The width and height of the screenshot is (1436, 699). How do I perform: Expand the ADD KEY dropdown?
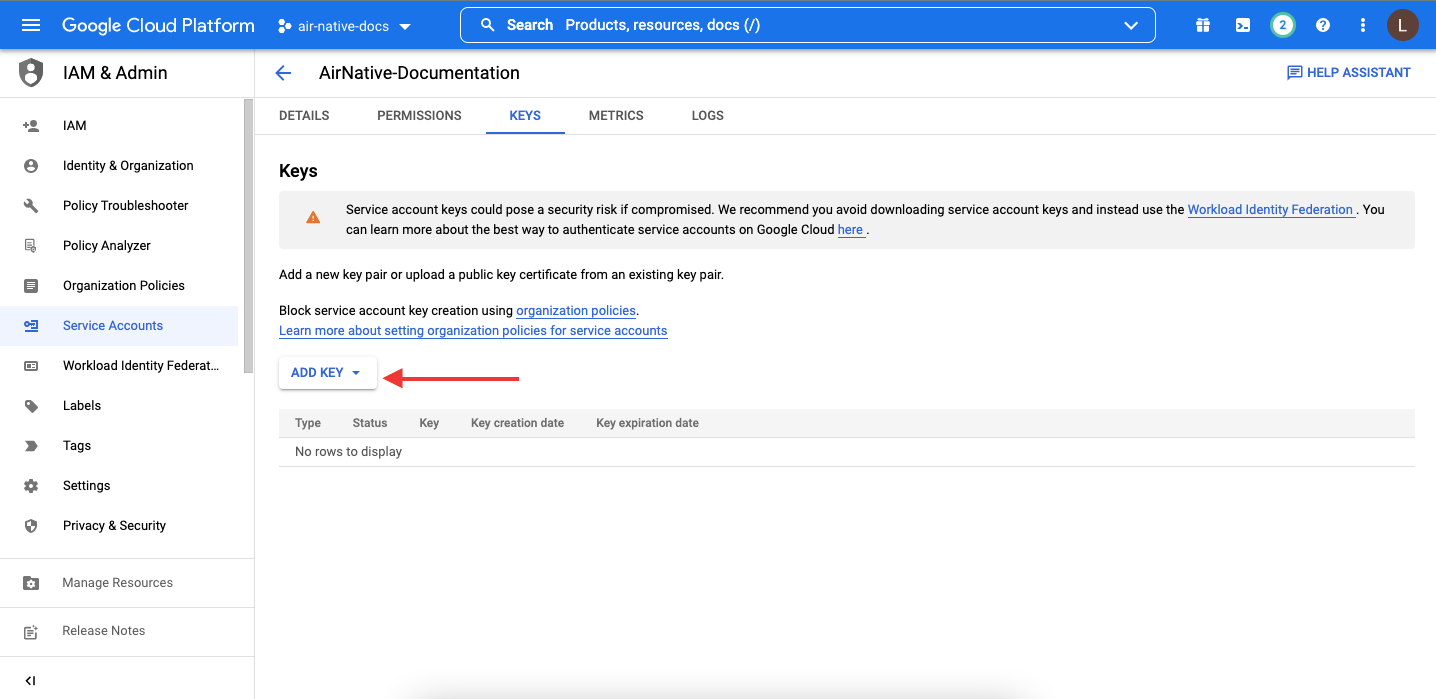pos(327,373)
